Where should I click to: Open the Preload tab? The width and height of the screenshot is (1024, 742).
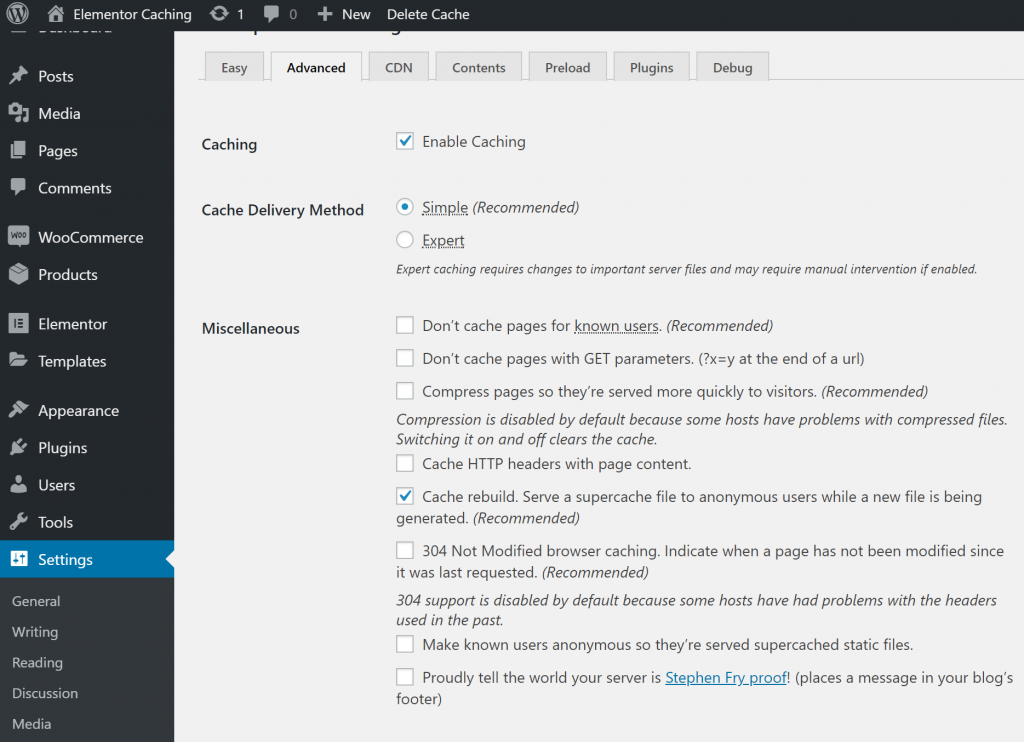567,68
